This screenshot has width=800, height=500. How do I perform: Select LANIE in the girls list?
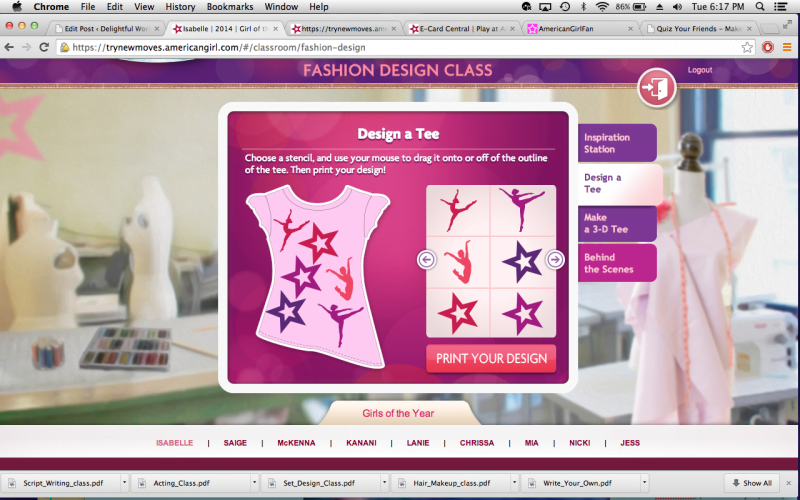pos(418,443)
